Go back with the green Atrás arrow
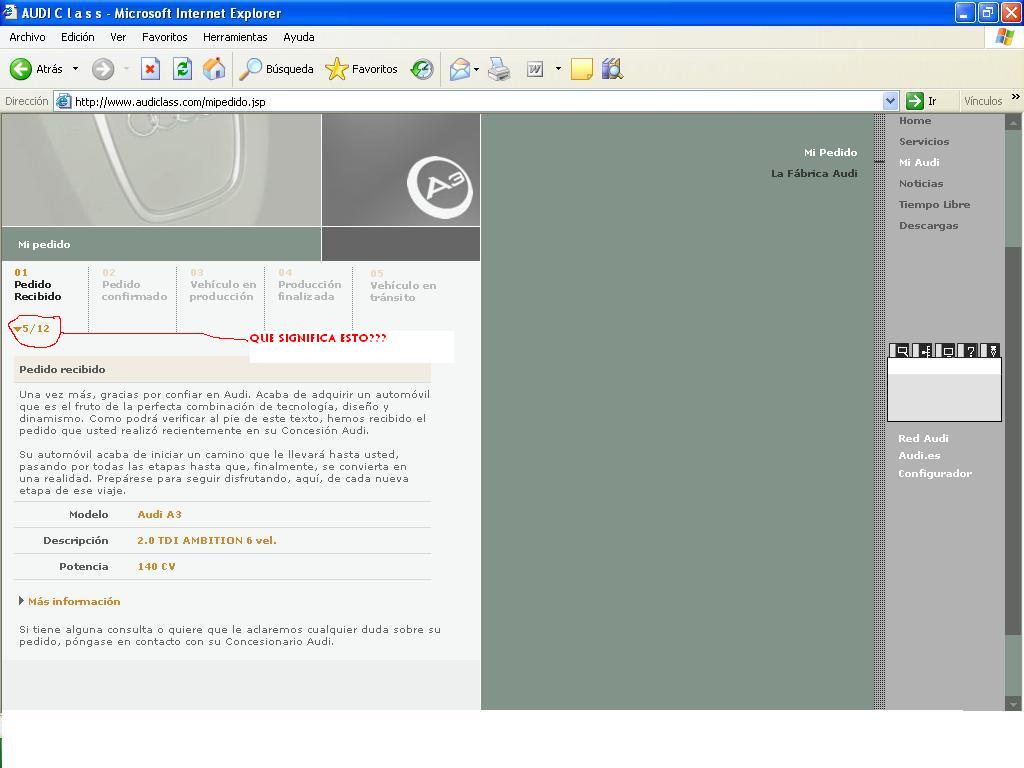Image resolution: width=1024 pixels, height=768 pixels. 21,69
